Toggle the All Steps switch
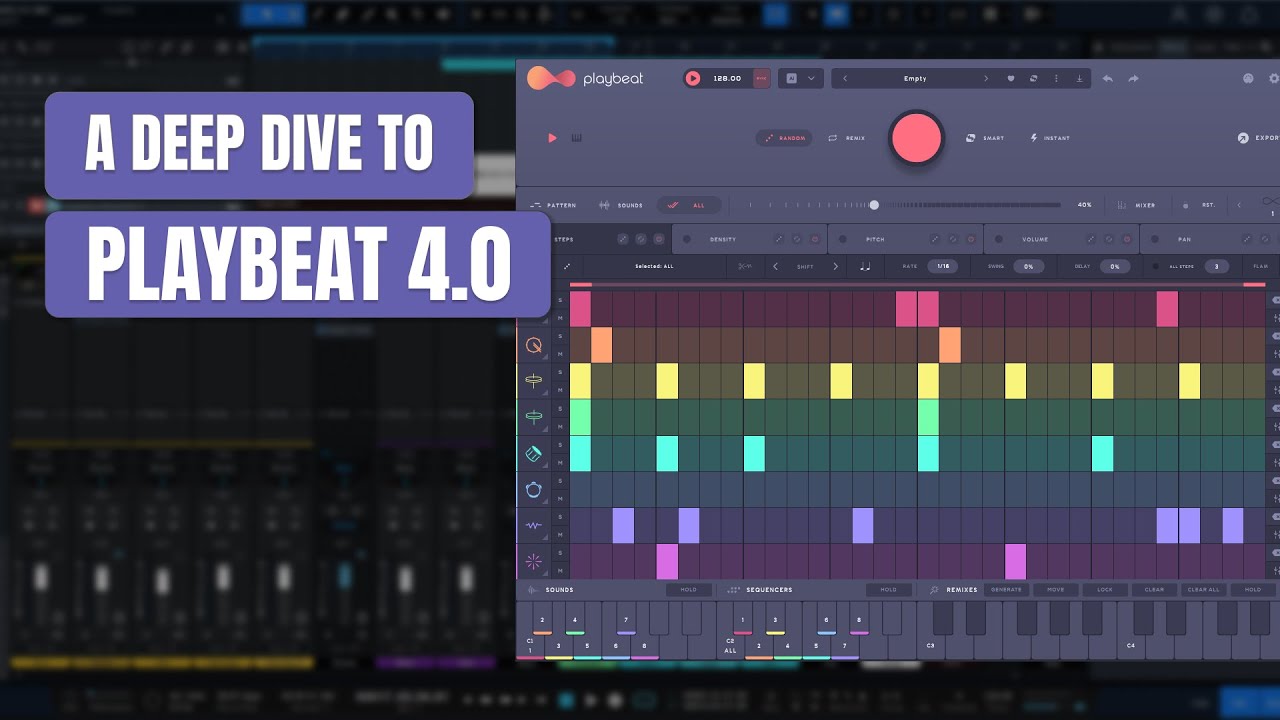This screenshot has height=720, width=1280. tap(1156, 266)
